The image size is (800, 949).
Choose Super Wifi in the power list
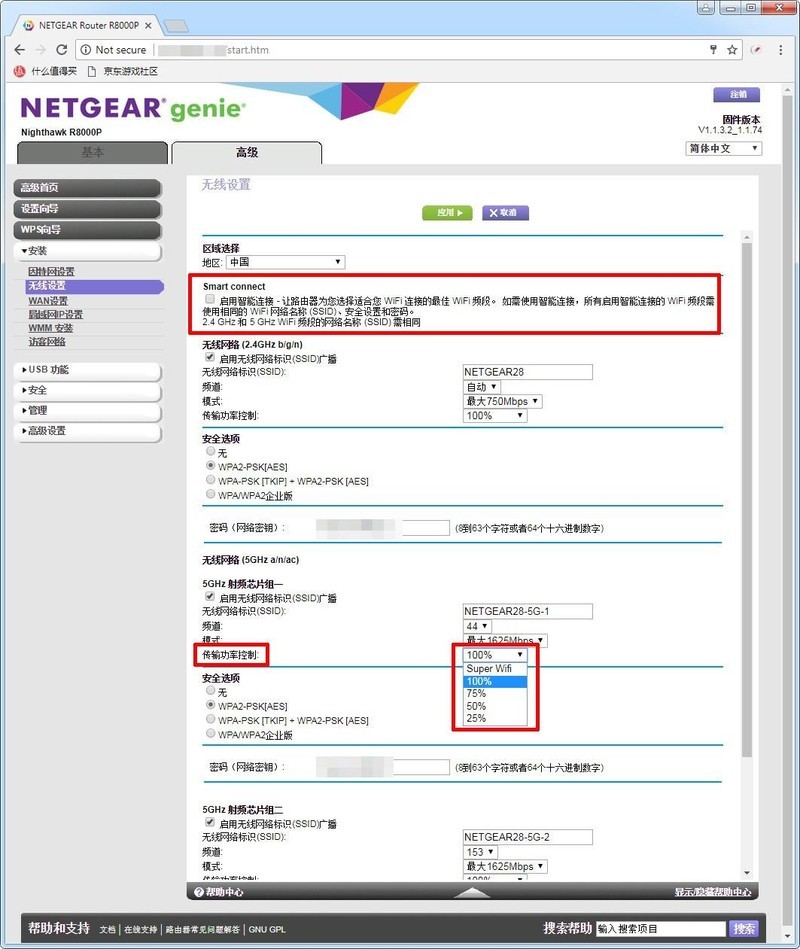tap(496, 669)
